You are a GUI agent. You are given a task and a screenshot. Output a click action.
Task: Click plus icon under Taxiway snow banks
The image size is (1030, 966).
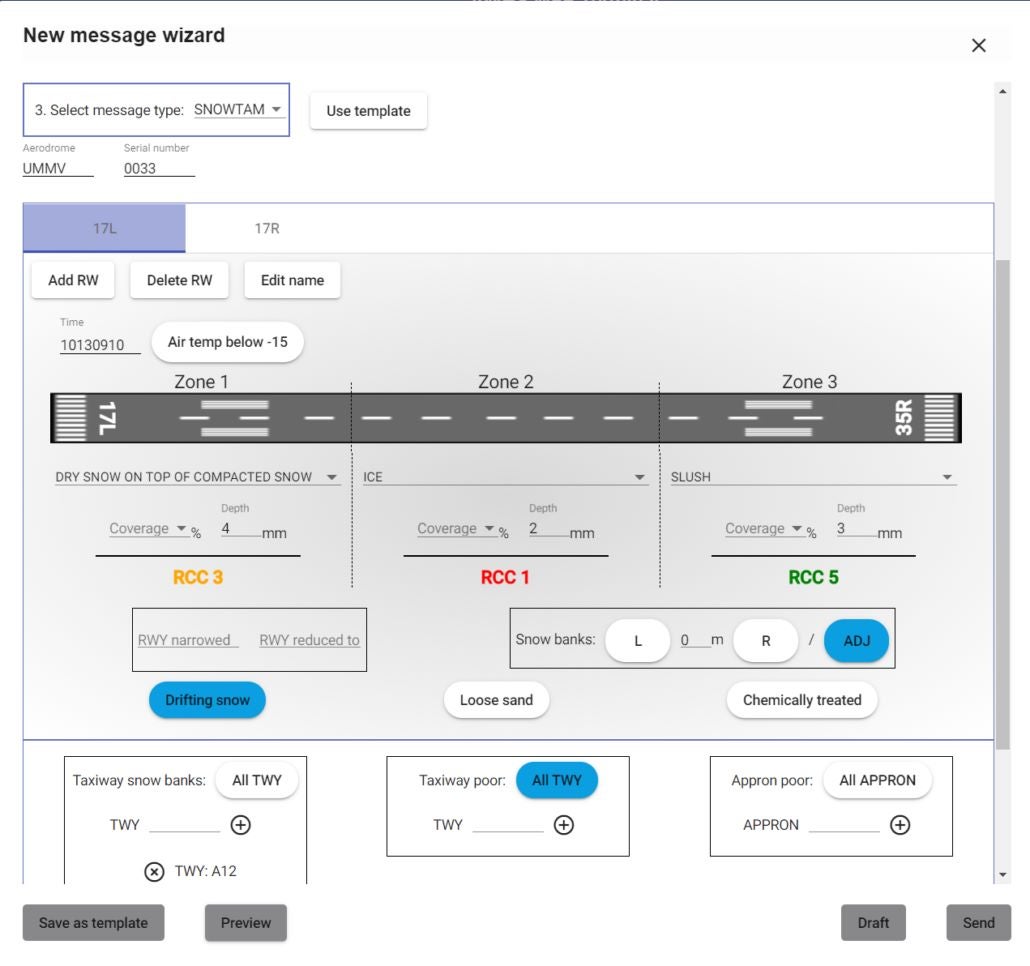click(240, 825)
